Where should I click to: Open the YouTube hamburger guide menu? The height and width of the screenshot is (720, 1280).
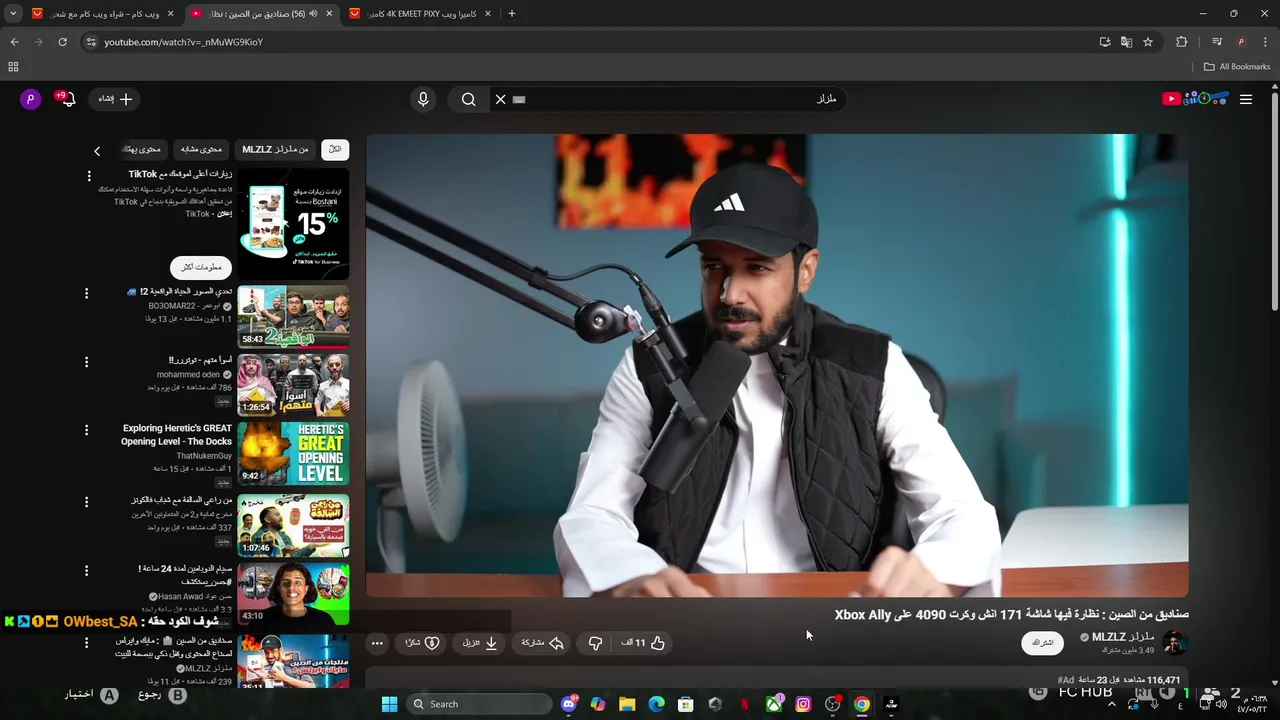pos(1246,99)
